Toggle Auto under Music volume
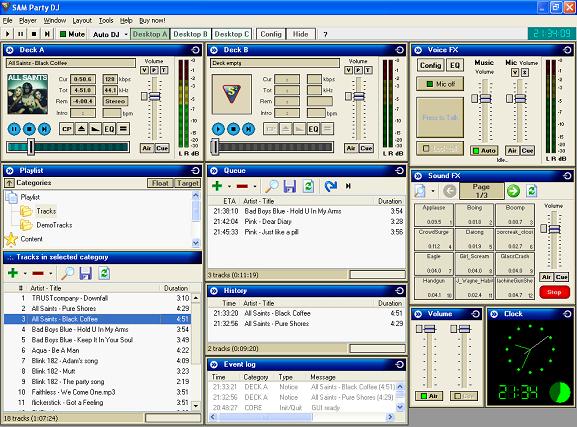Screen dimensions: 577x427 [x=484, y=150]
